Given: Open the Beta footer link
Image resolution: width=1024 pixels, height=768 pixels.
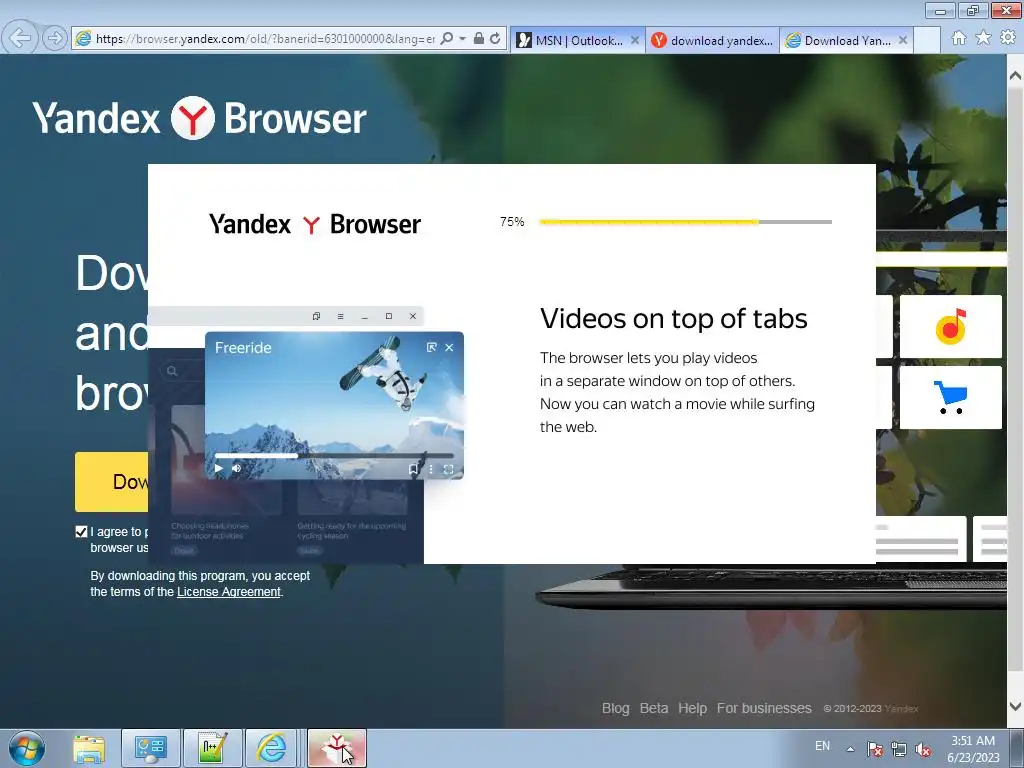Looking at the screenshot, I should (654, 708).
